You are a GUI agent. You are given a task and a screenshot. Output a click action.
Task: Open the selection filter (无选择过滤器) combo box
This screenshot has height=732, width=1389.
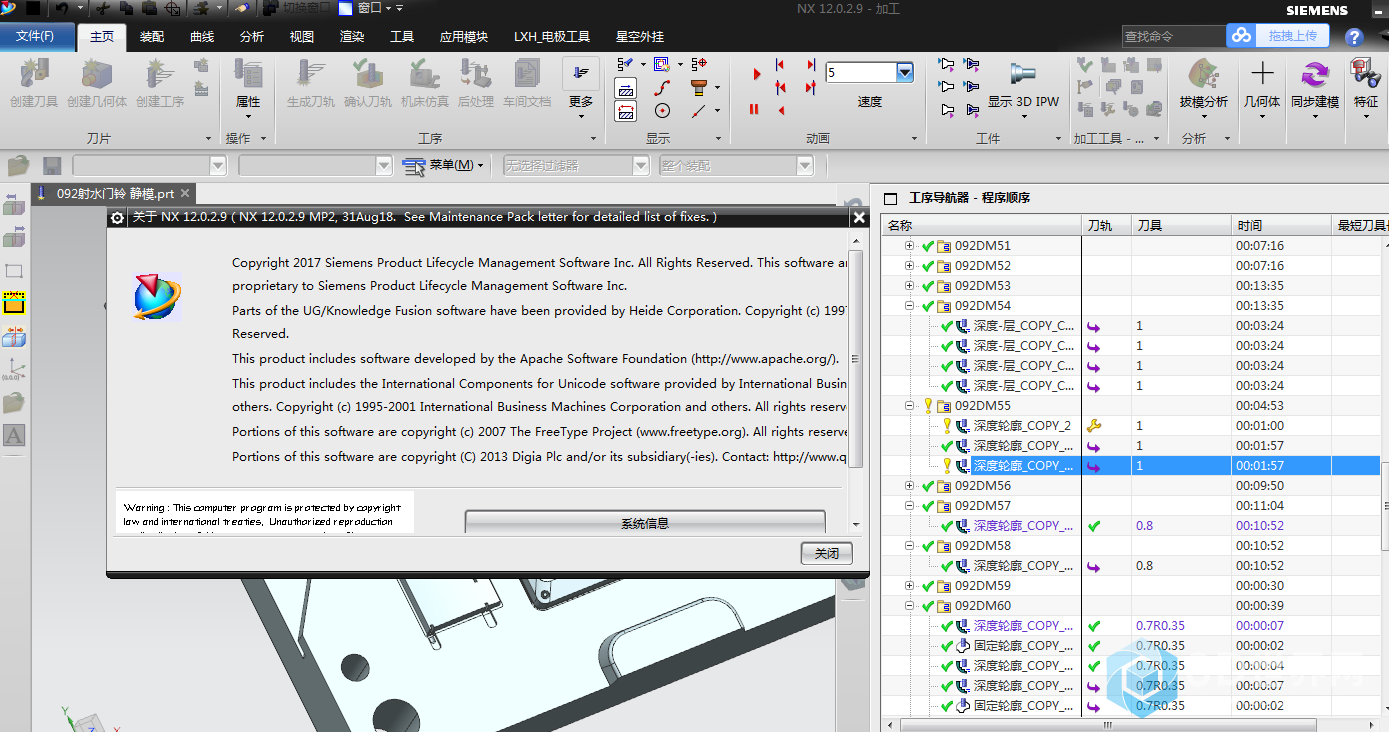576,165
